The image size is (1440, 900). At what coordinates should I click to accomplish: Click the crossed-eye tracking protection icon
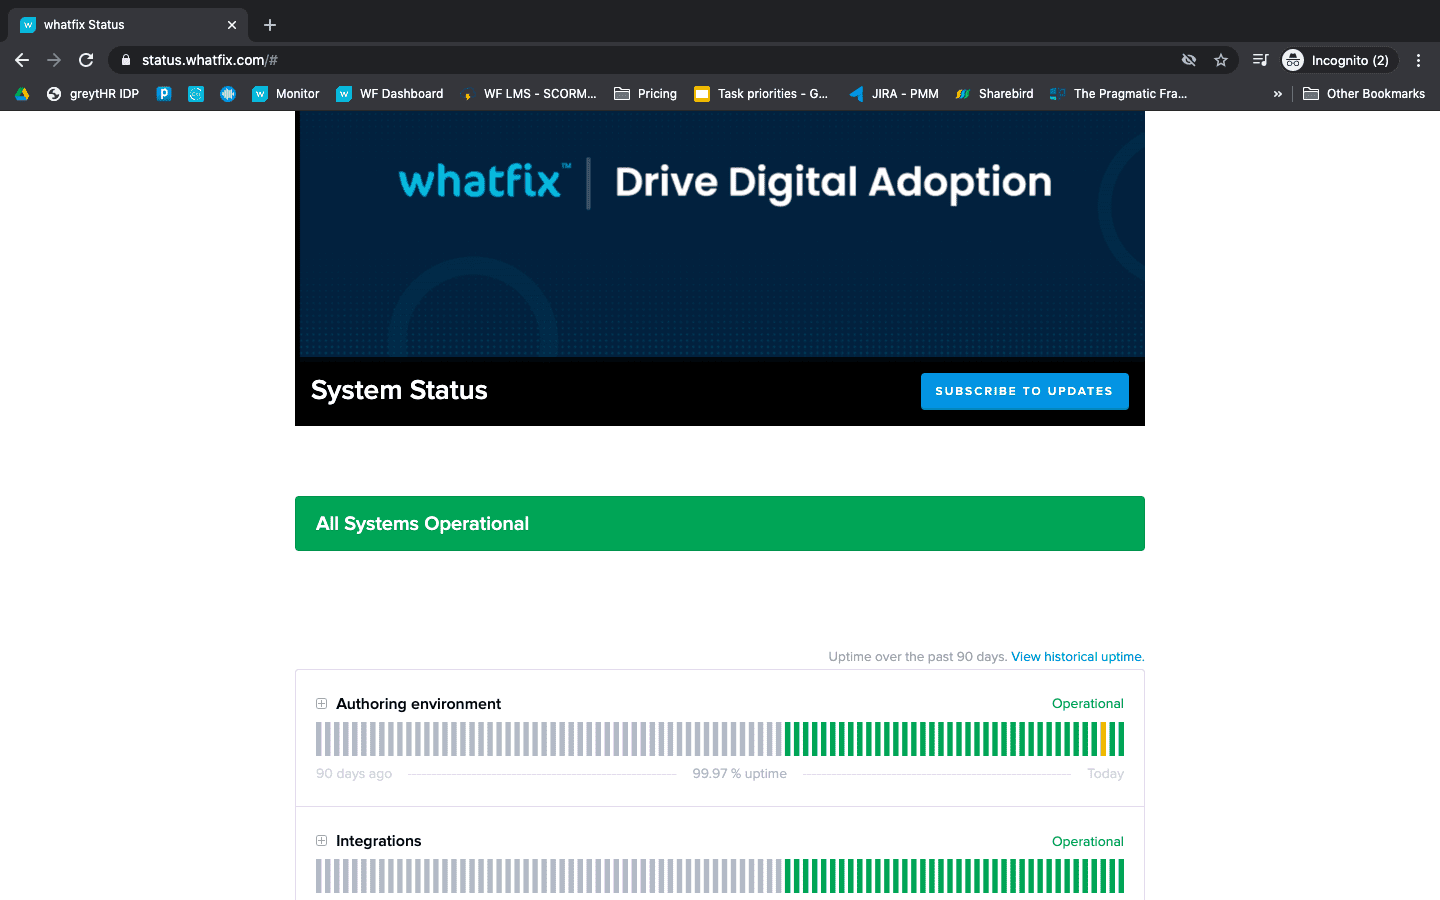(x=1189, y=60)
